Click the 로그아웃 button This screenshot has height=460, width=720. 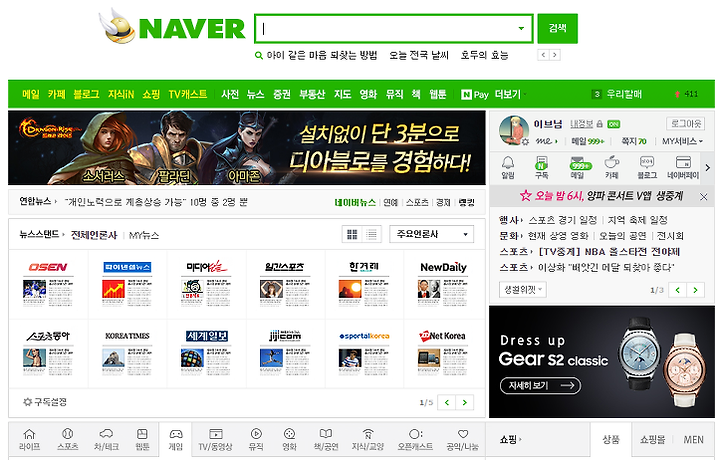coord(686,123)
